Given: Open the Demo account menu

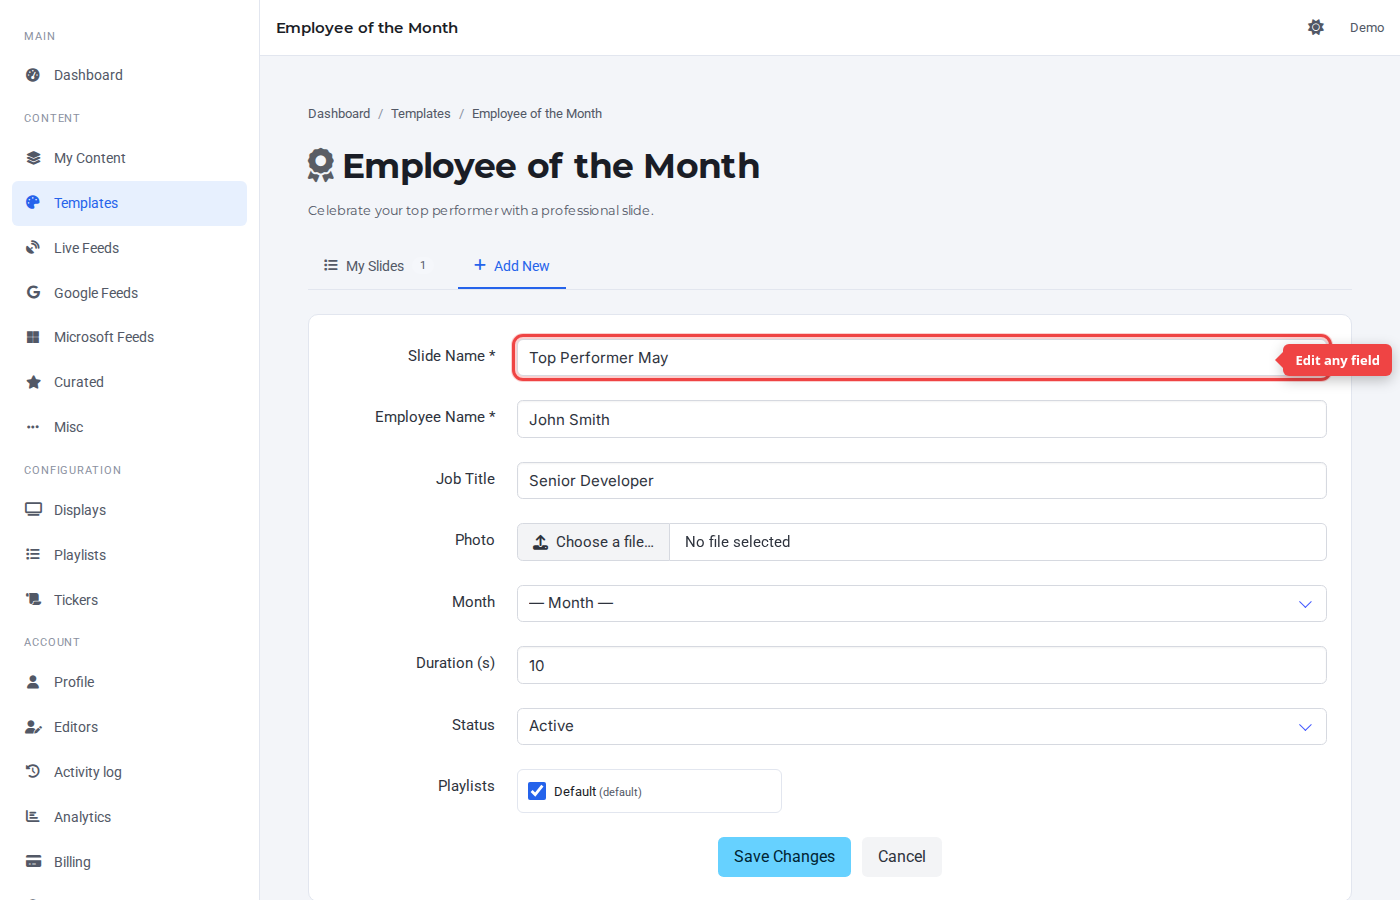Looking at the screenshot, I should point(1367,27).
